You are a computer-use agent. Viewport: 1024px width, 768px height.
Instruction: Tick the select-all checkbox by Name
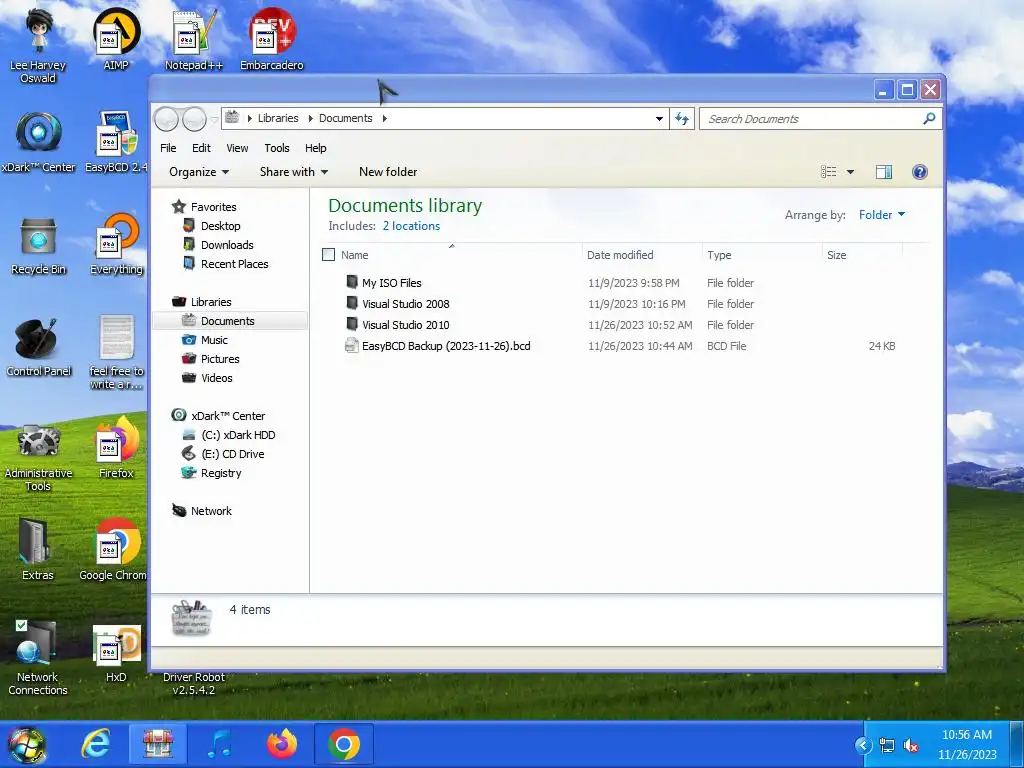pyautogui.click(x=328, y=255)
